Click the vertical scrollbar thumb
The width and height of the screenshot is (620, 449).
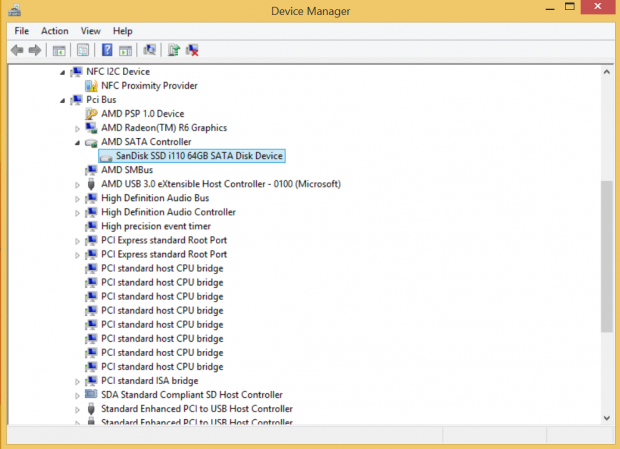click(x=607, y=256)
